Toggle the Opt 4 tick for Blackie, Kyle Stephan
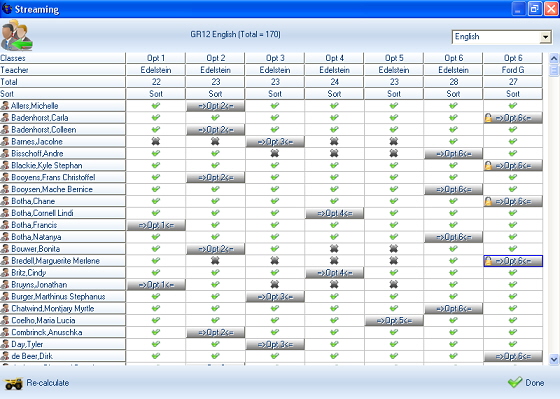The width and height of the screenshot is (560, 399). [x=334, y=165]
